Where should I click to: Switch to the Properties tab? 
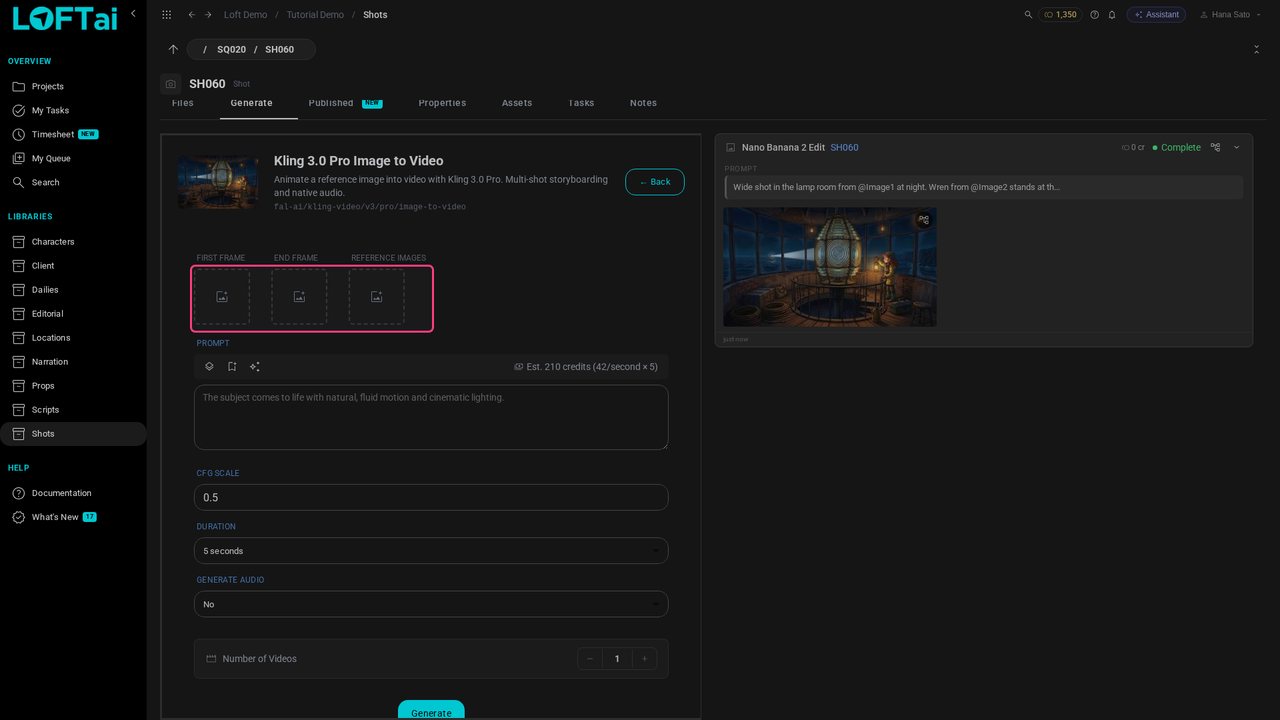click(x=442, y=103)
